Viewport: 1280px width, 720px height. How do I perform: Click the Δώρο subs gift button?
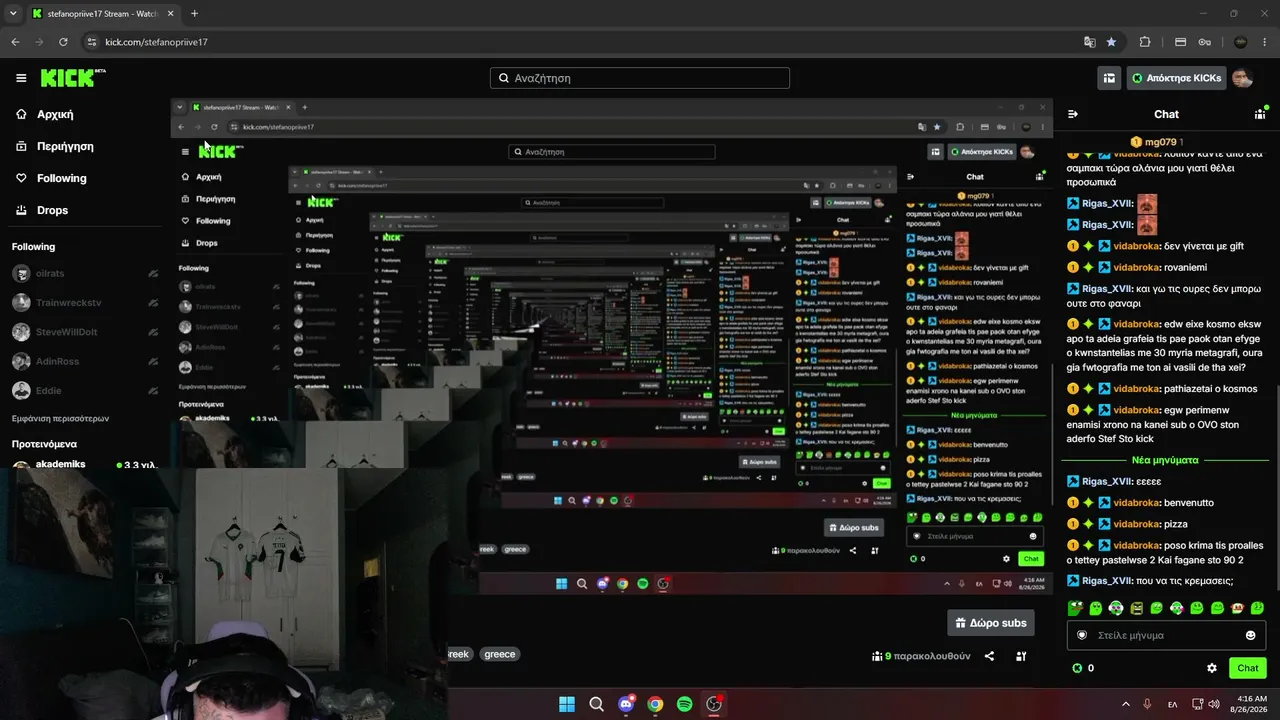click(991, 623)
